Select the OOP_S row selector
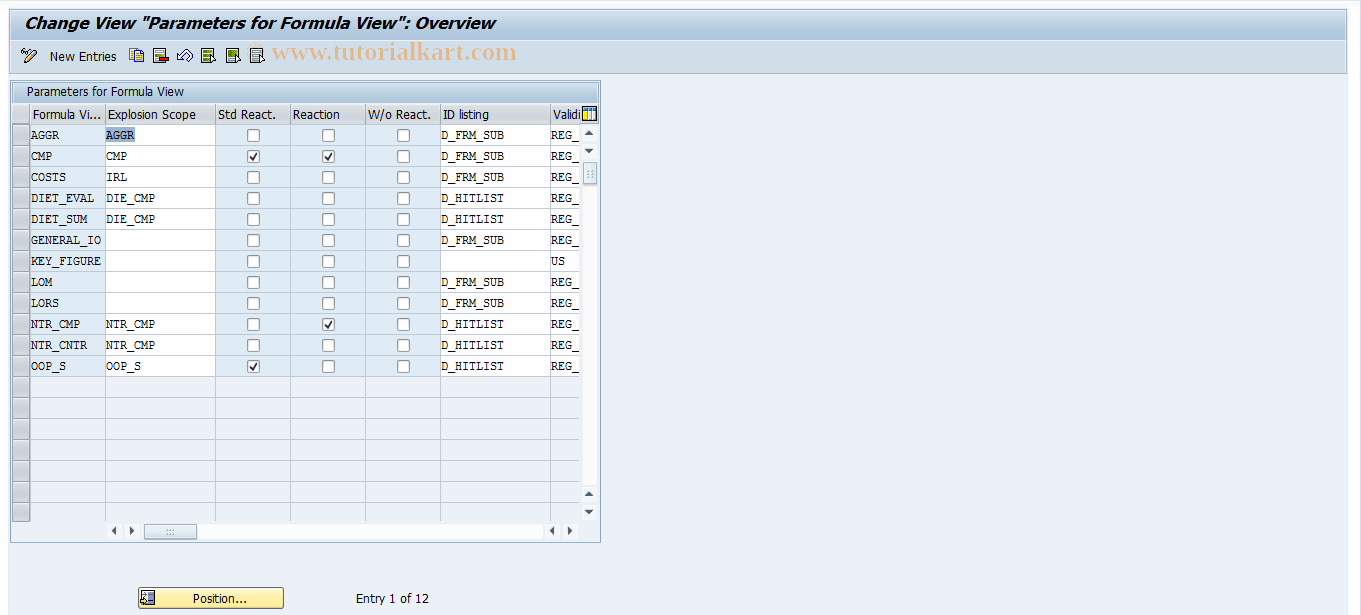The width and height of the screenshot is (1361, 615). (x=21, y=366)
